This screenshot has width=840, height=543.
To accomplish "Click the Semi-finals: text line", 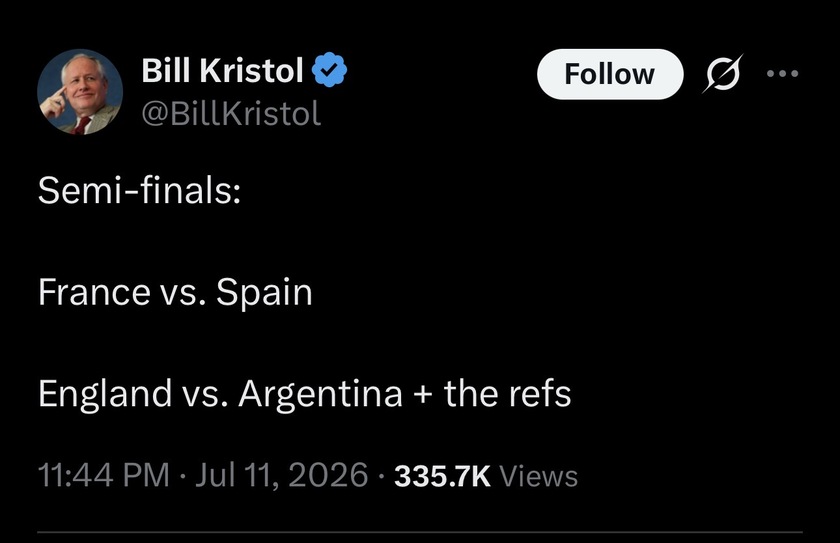I will coord(139,190).
